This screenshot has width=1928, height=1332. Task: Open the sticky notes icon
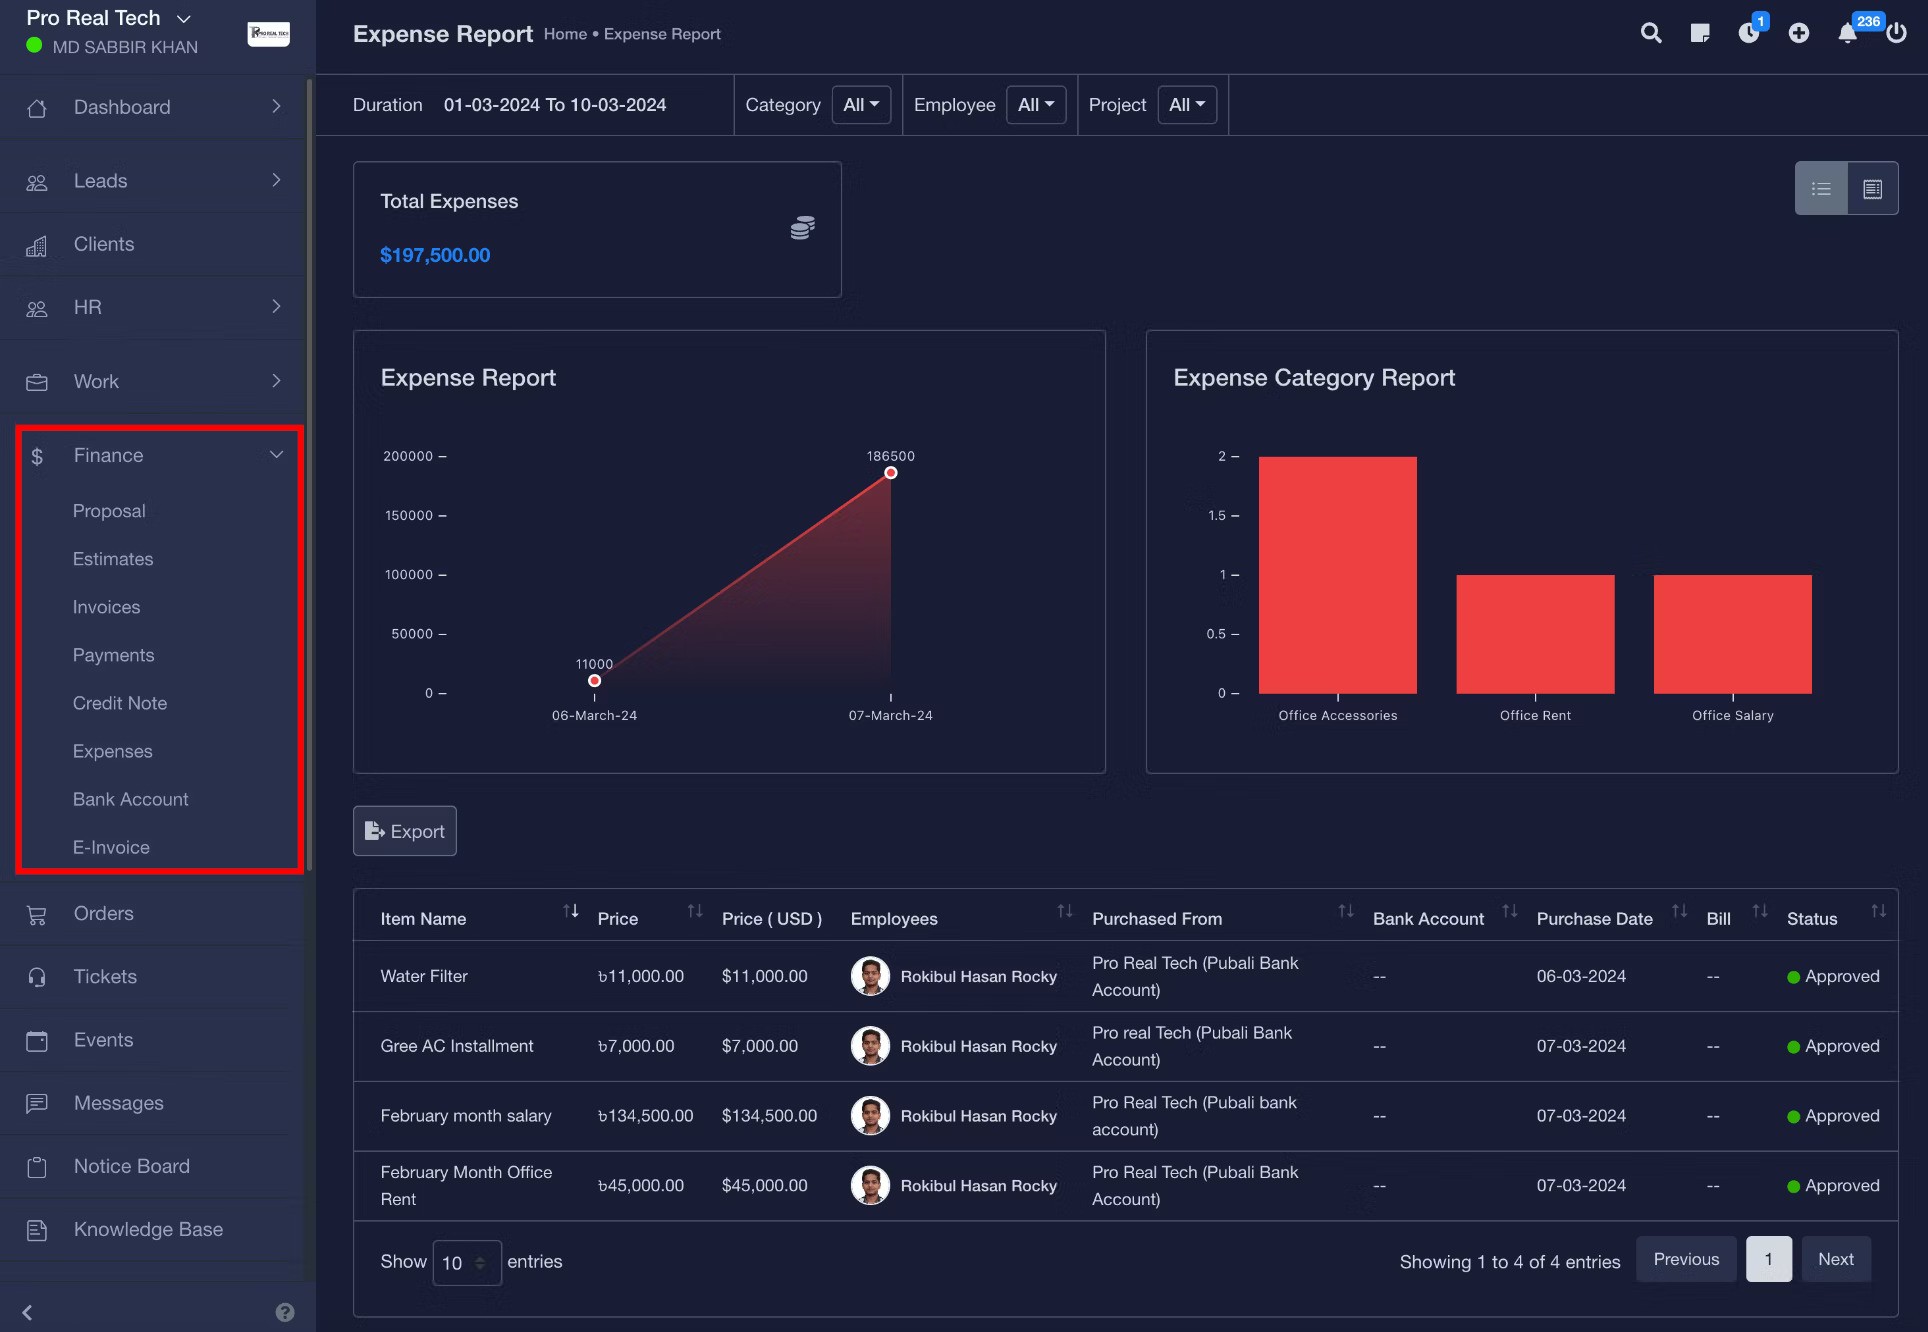coord(1700,33)
